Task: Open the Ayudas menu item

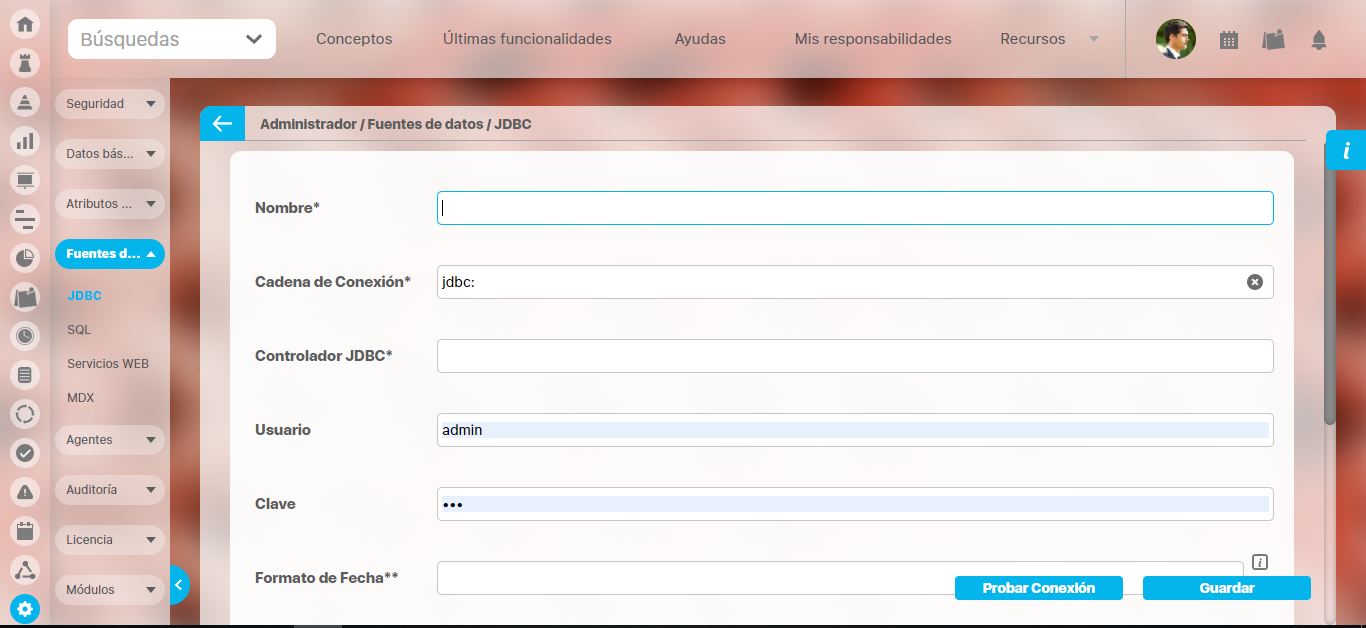Action: point(700,39)
